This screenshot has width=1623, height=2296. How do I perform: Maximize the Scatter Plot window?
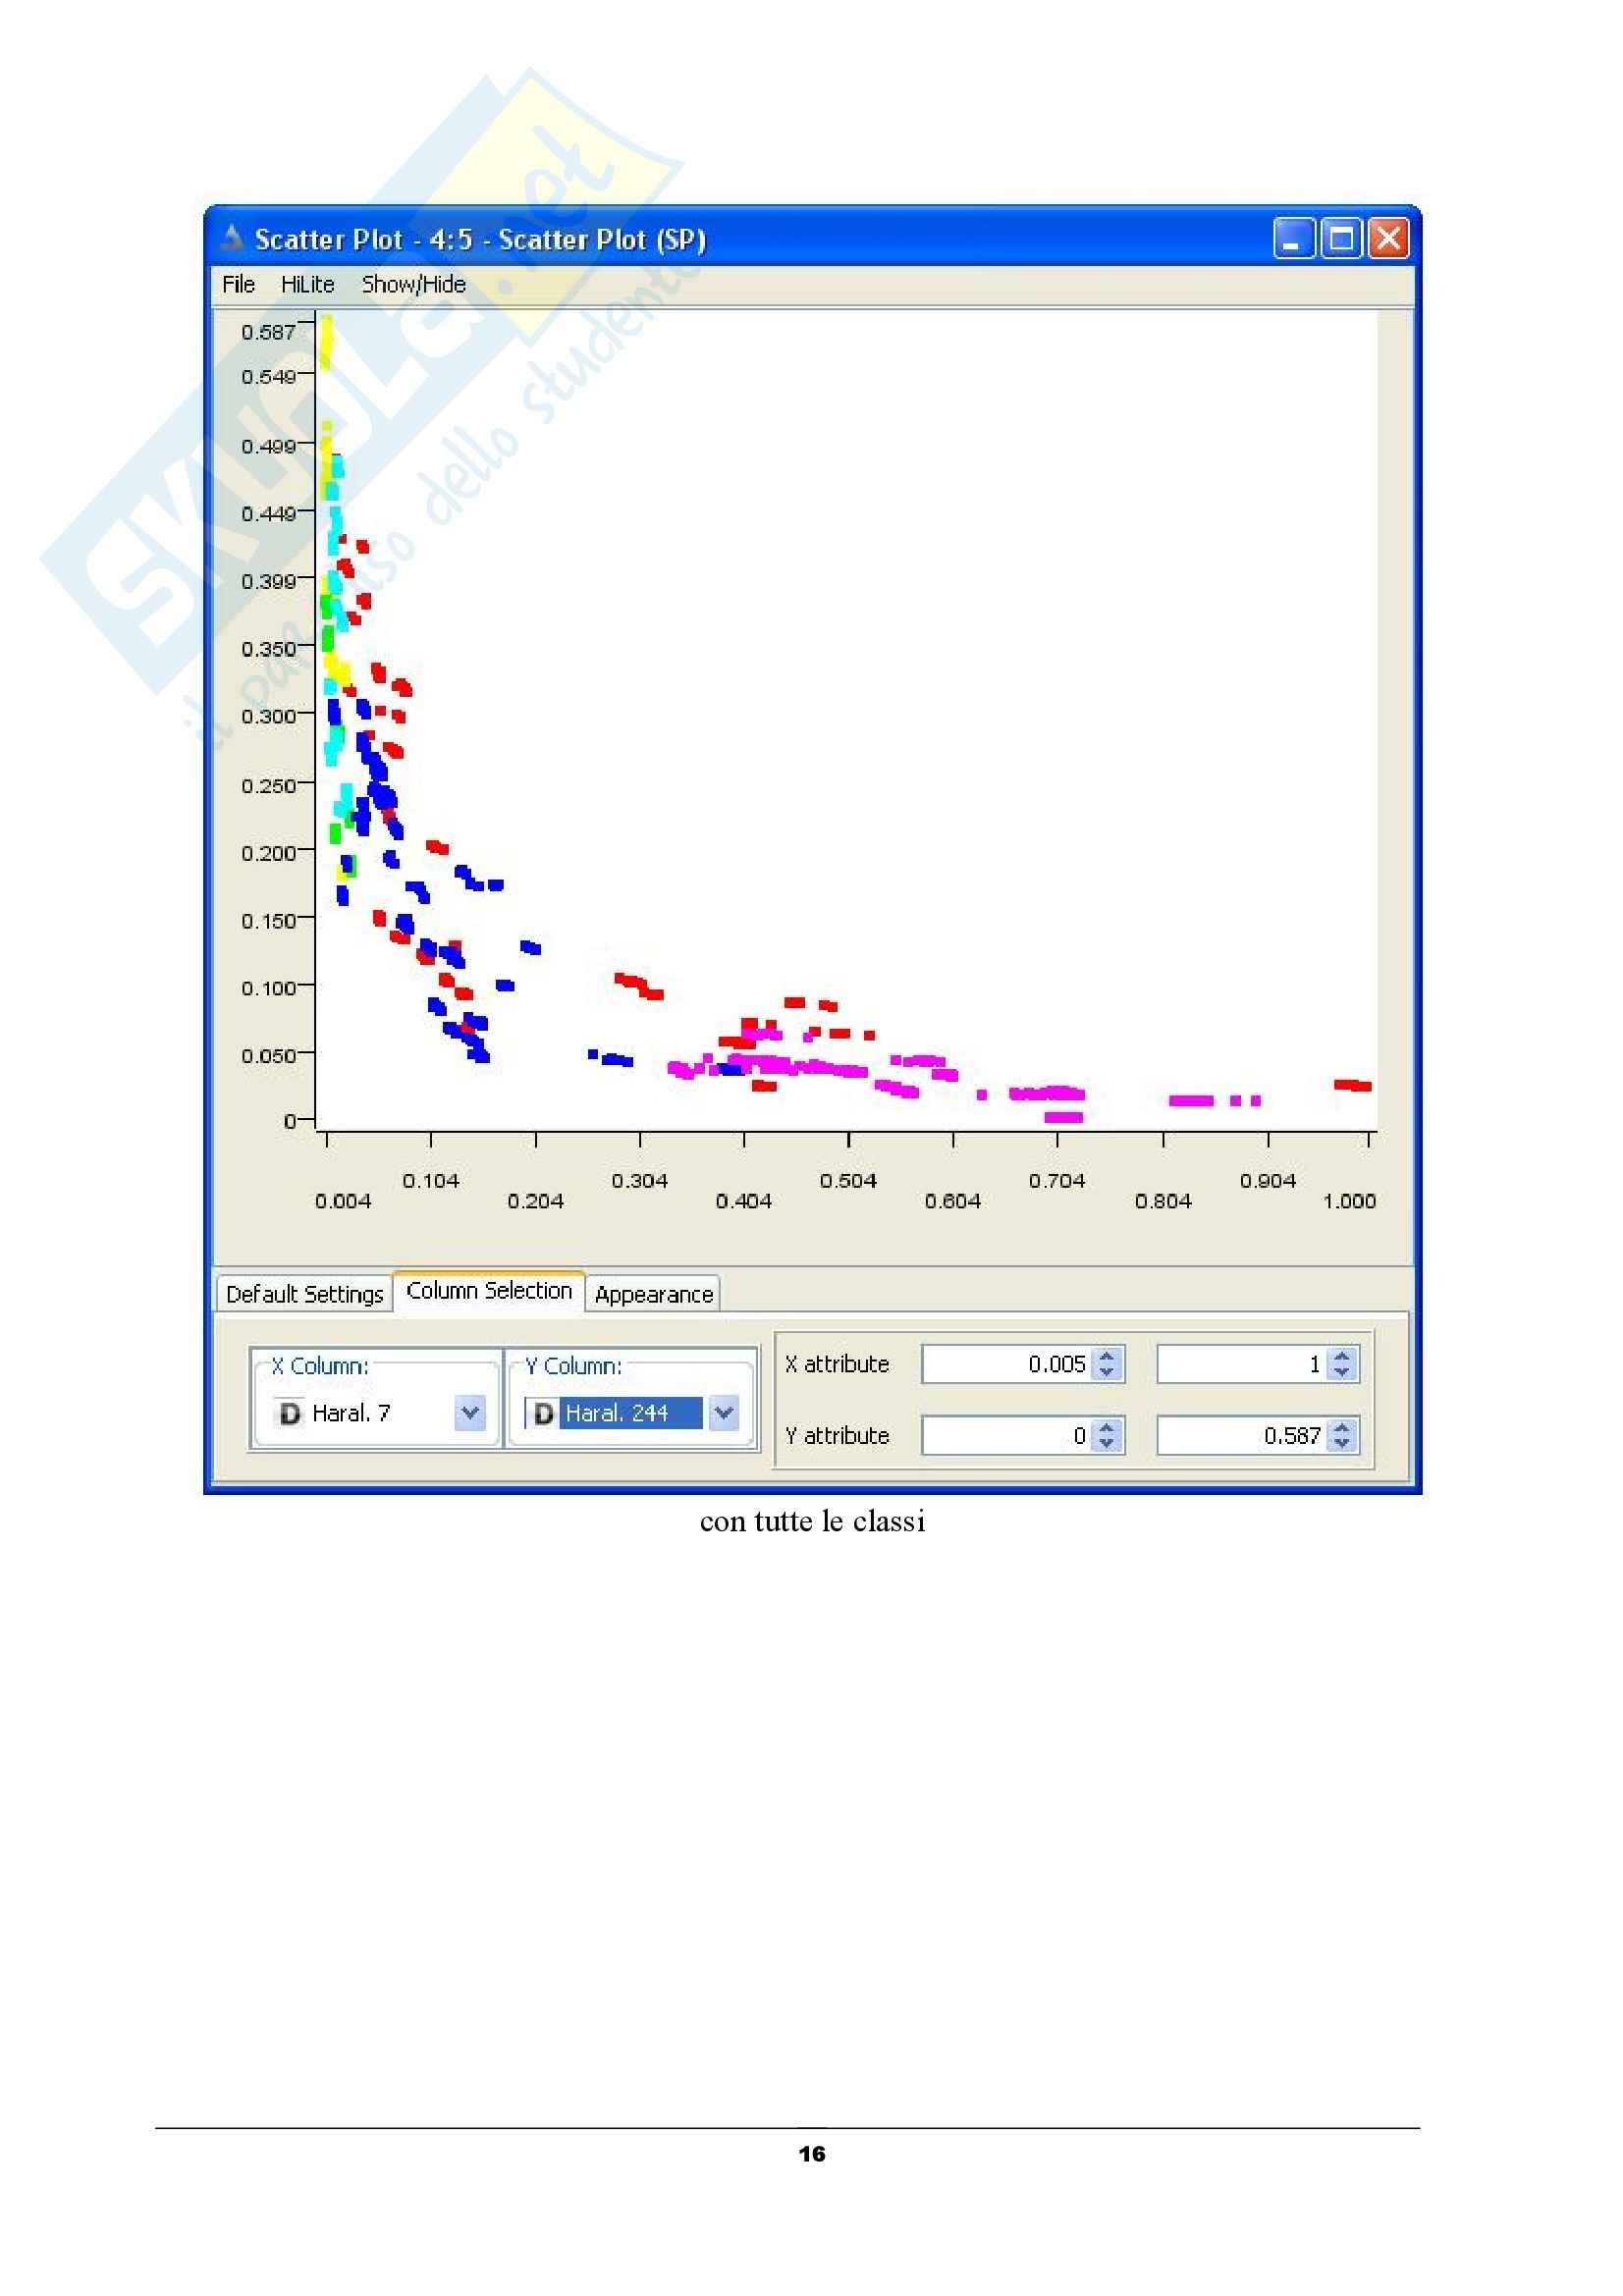click(1341, 239)
